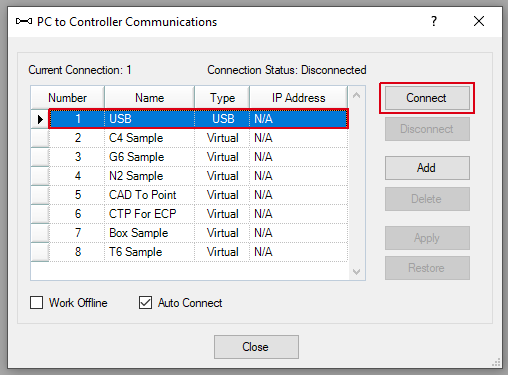Uncheck the Auto Connect checkbox
This screenshot has width=508, height=375.
145,303
